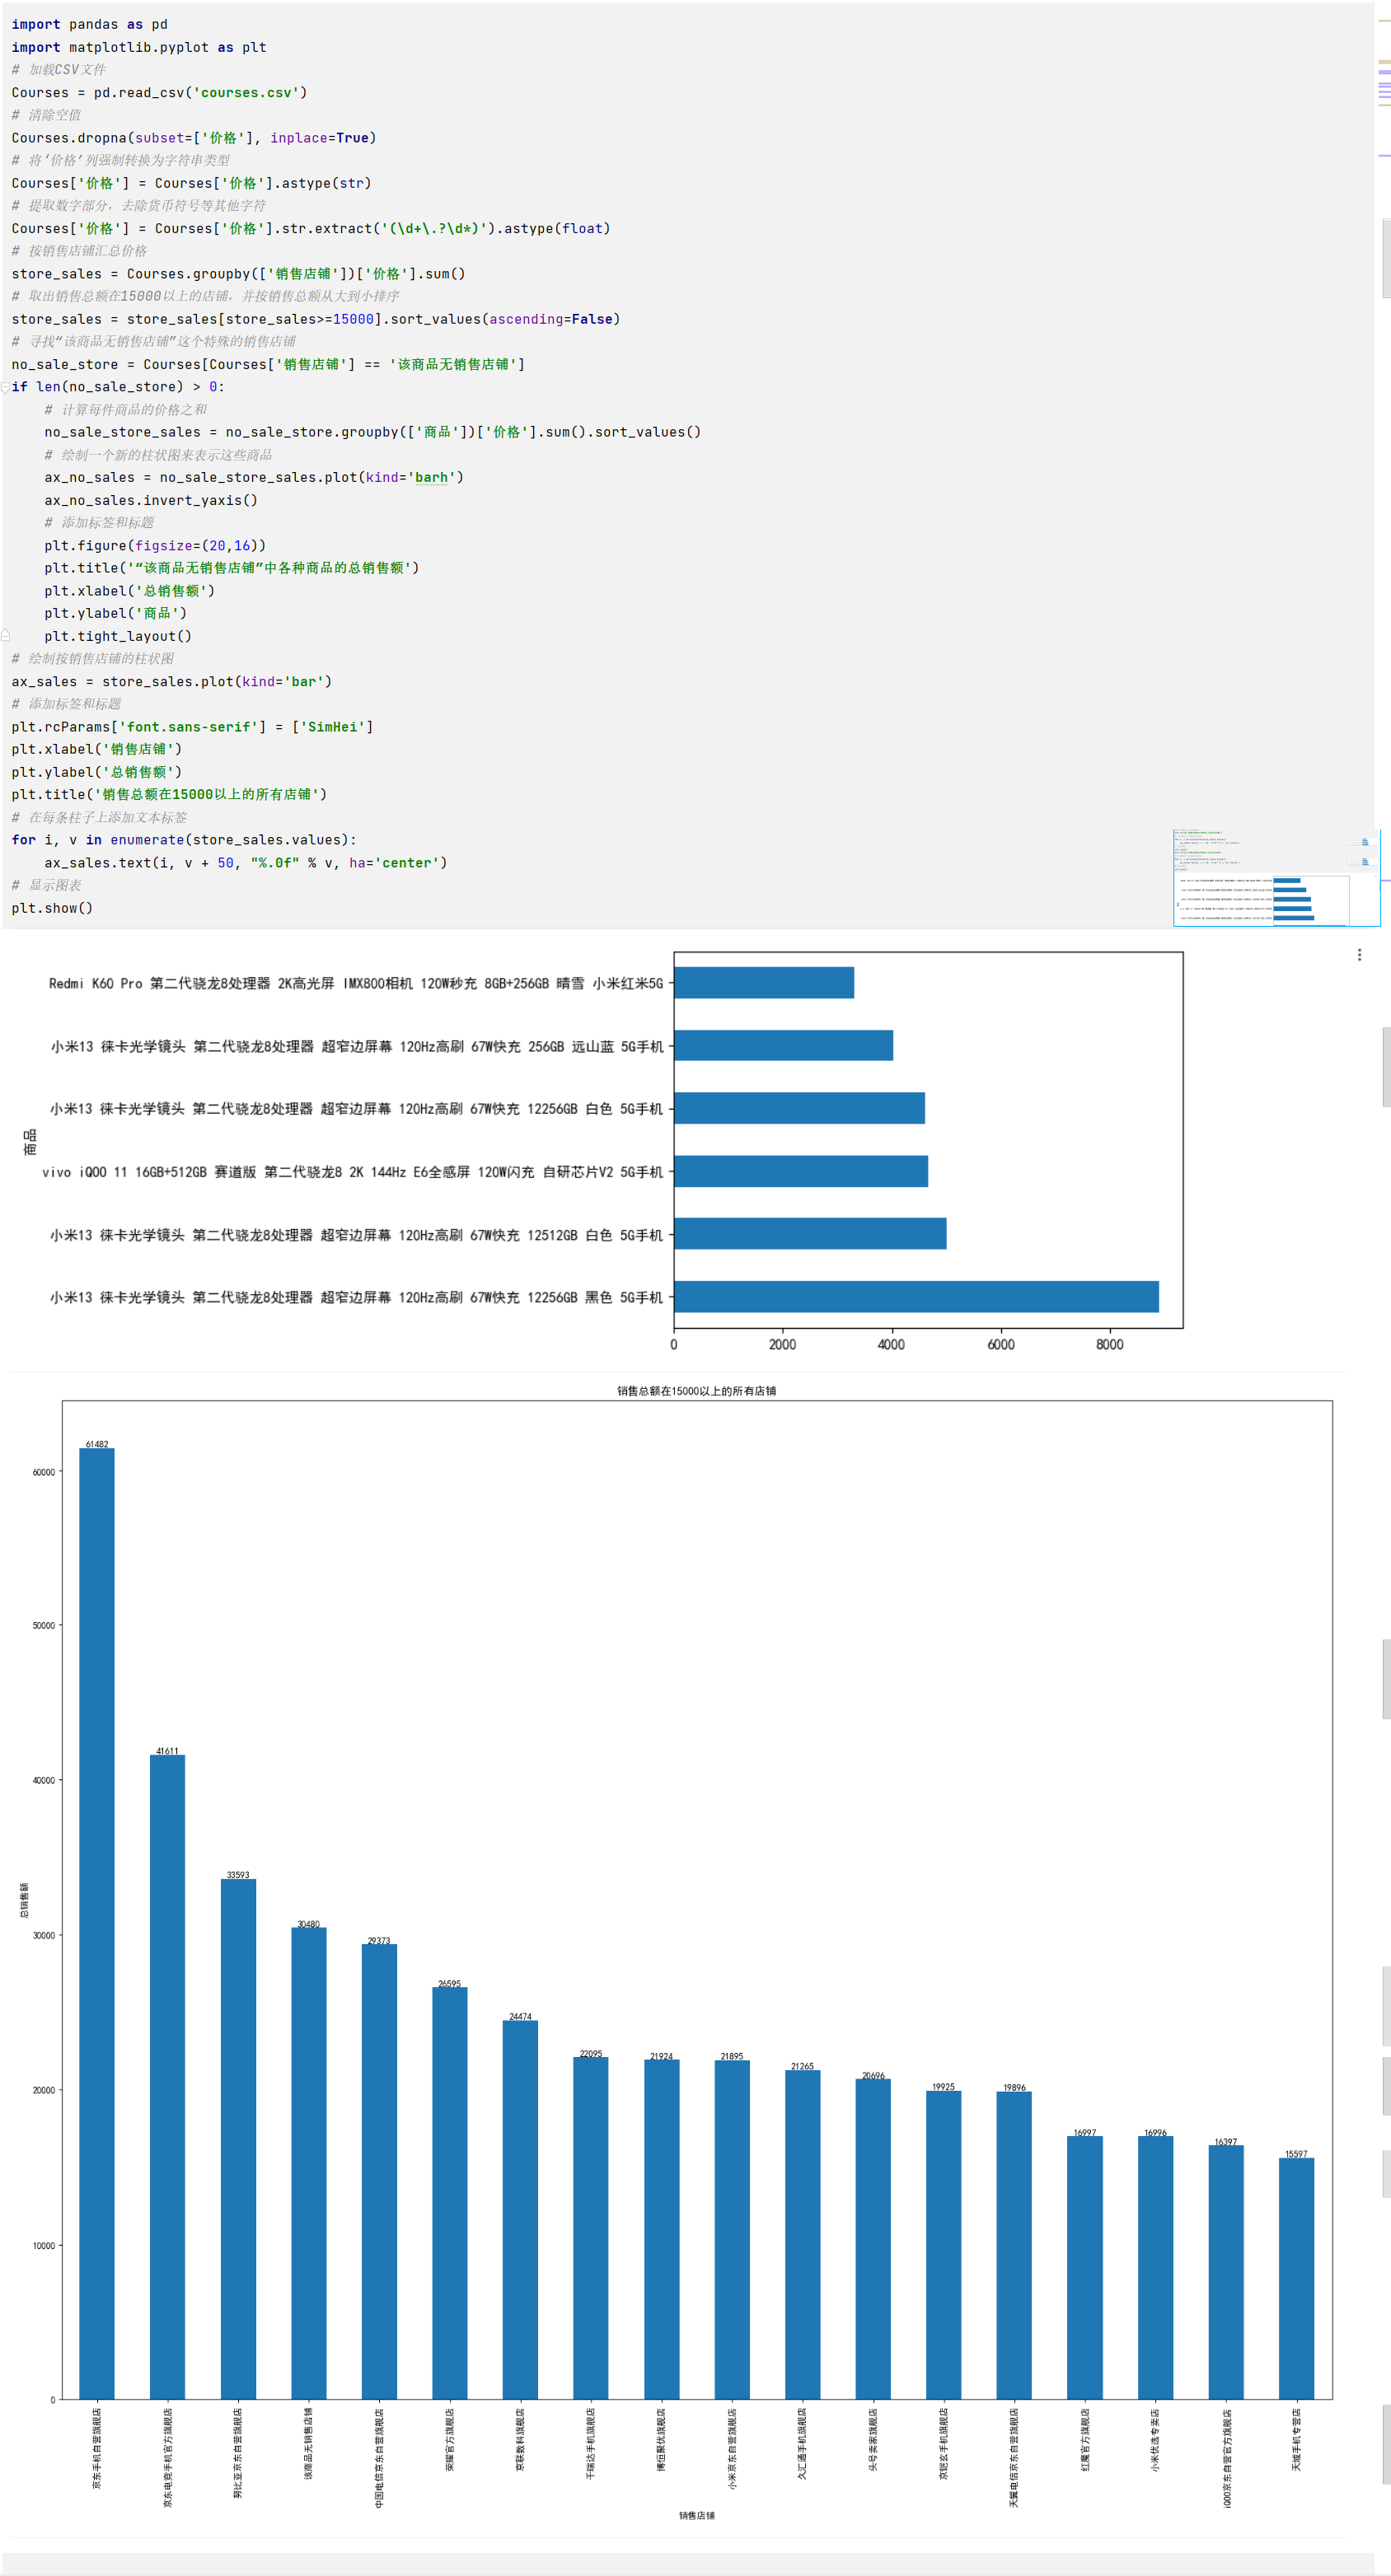Click the 'for i, v in enumerate' line
1391x2576 pixels.
coord(184,840)
